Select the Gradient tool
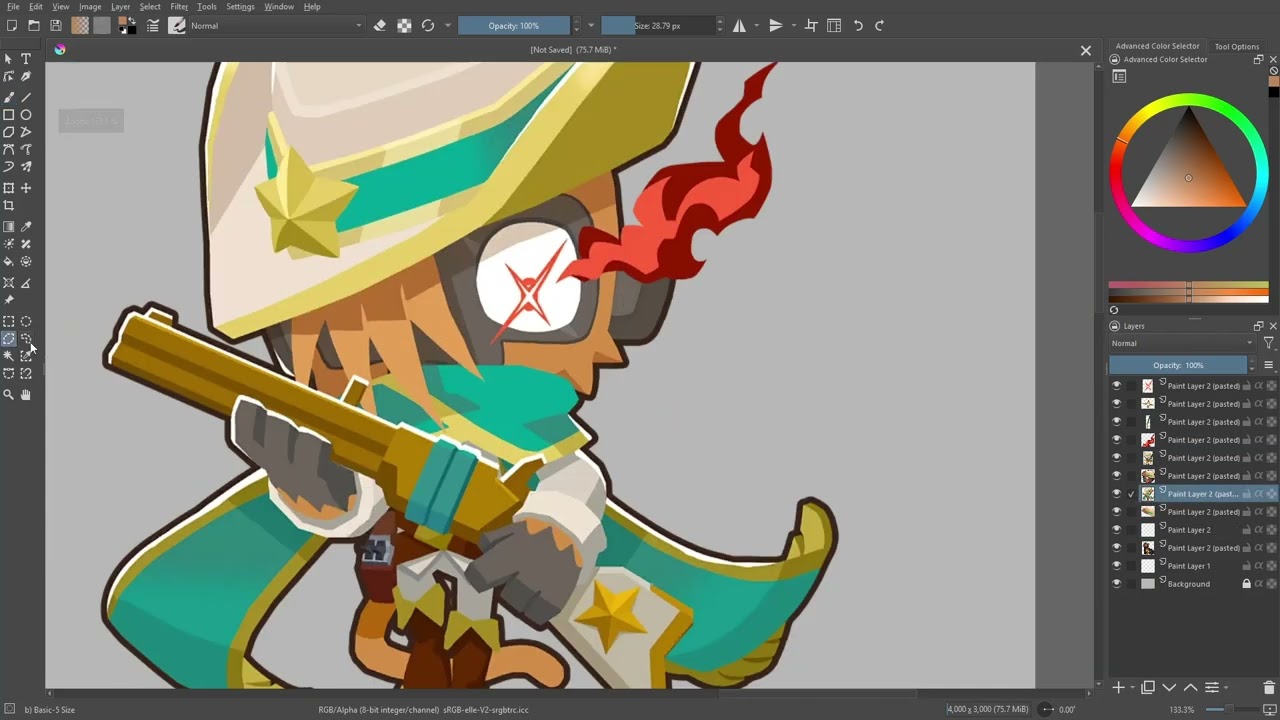The height and width of the screenshot is (720, 1280). pyautogui.click(x=9, y=227)
